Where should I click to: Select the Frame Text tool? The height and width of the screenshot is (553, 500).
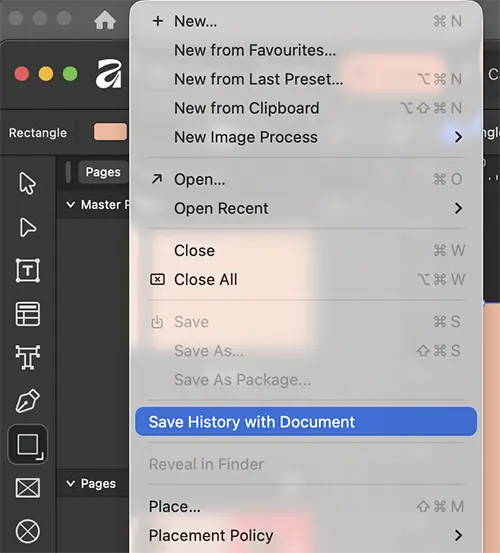[x=28, y=271]
